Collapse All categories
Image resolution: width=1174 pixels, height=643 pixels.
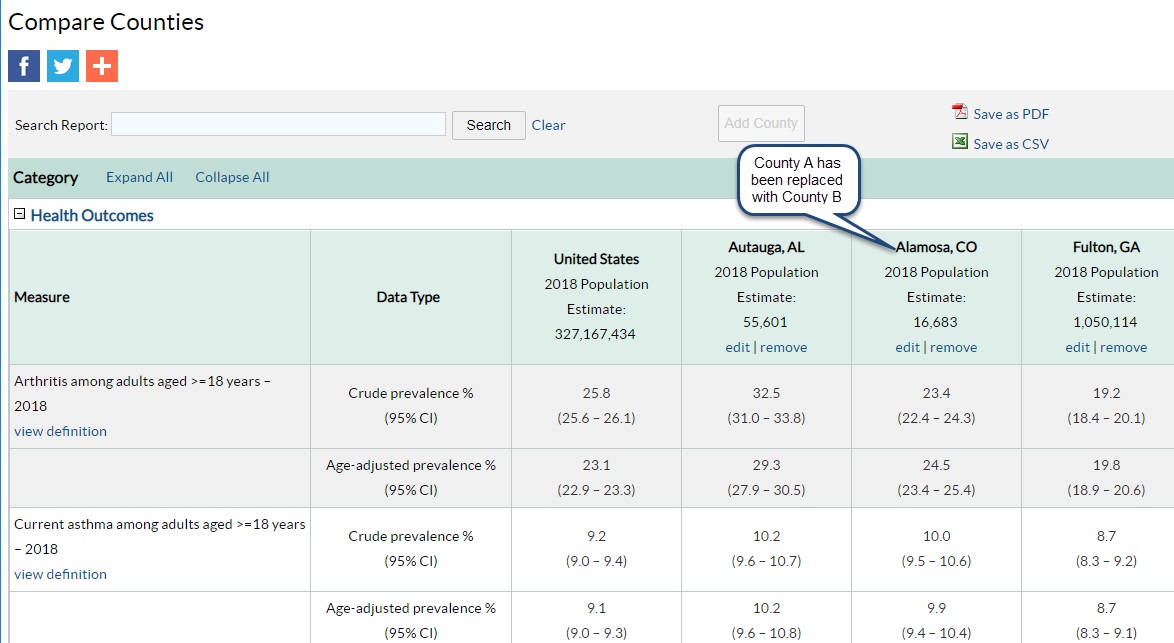pos(232,177)
